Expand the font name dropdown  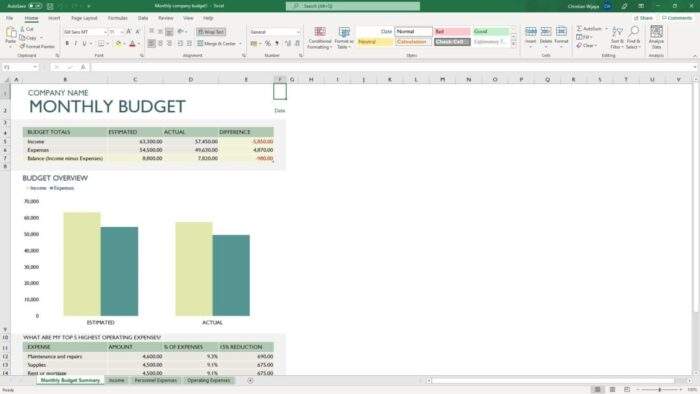[105, 32]
